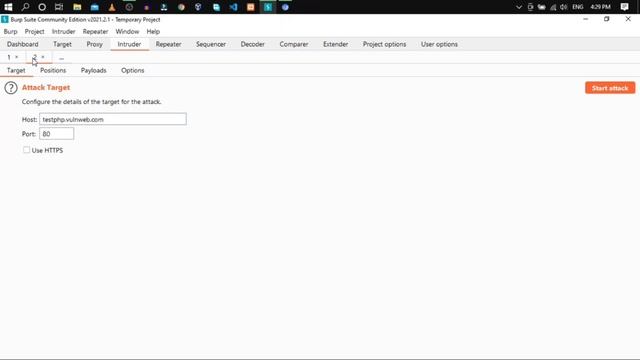
Task: Add a new Intruder tab with ellipsis
Action: (61, 58)
